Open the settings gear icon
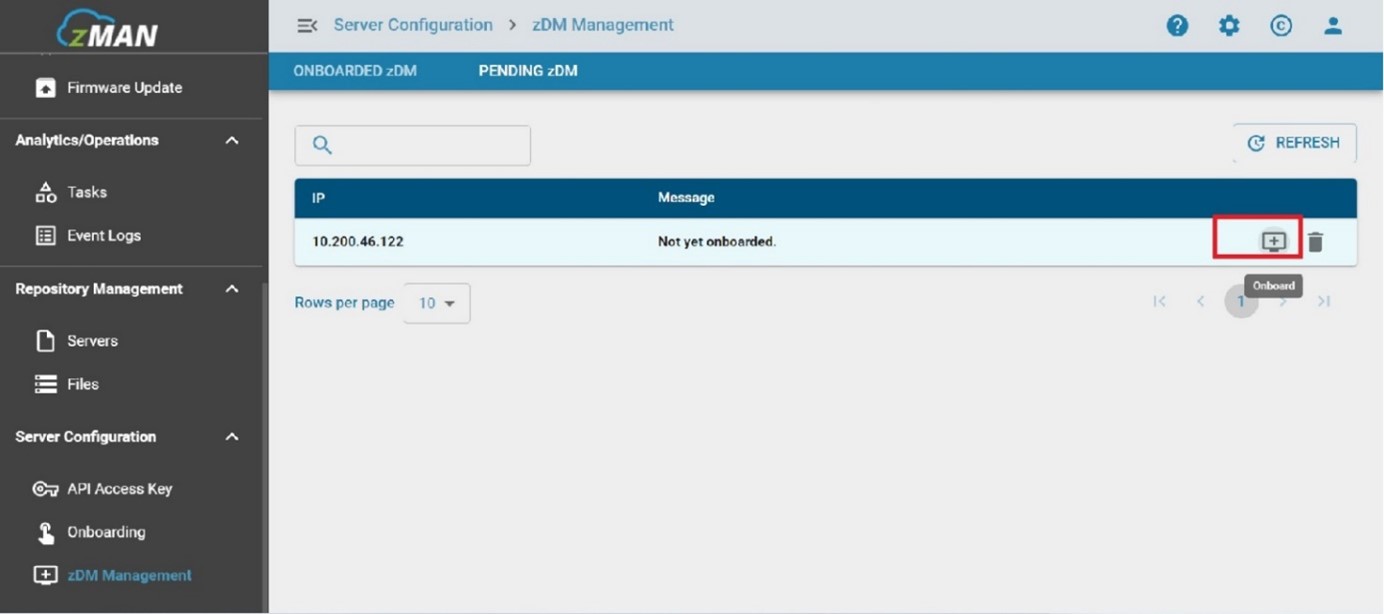The width and height of the screenshot is (1384, 614). click(1229, 26)
